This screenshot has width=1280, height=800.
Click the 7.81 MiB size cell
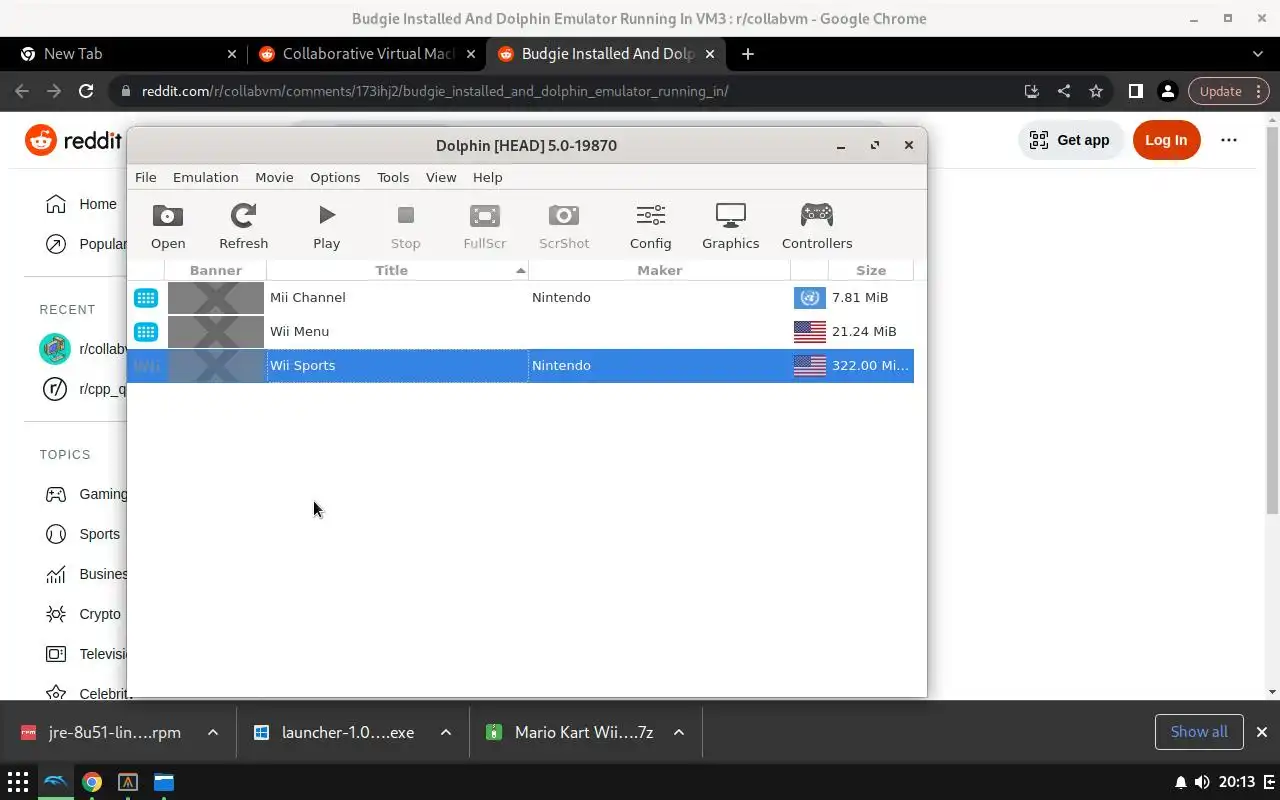860,297
